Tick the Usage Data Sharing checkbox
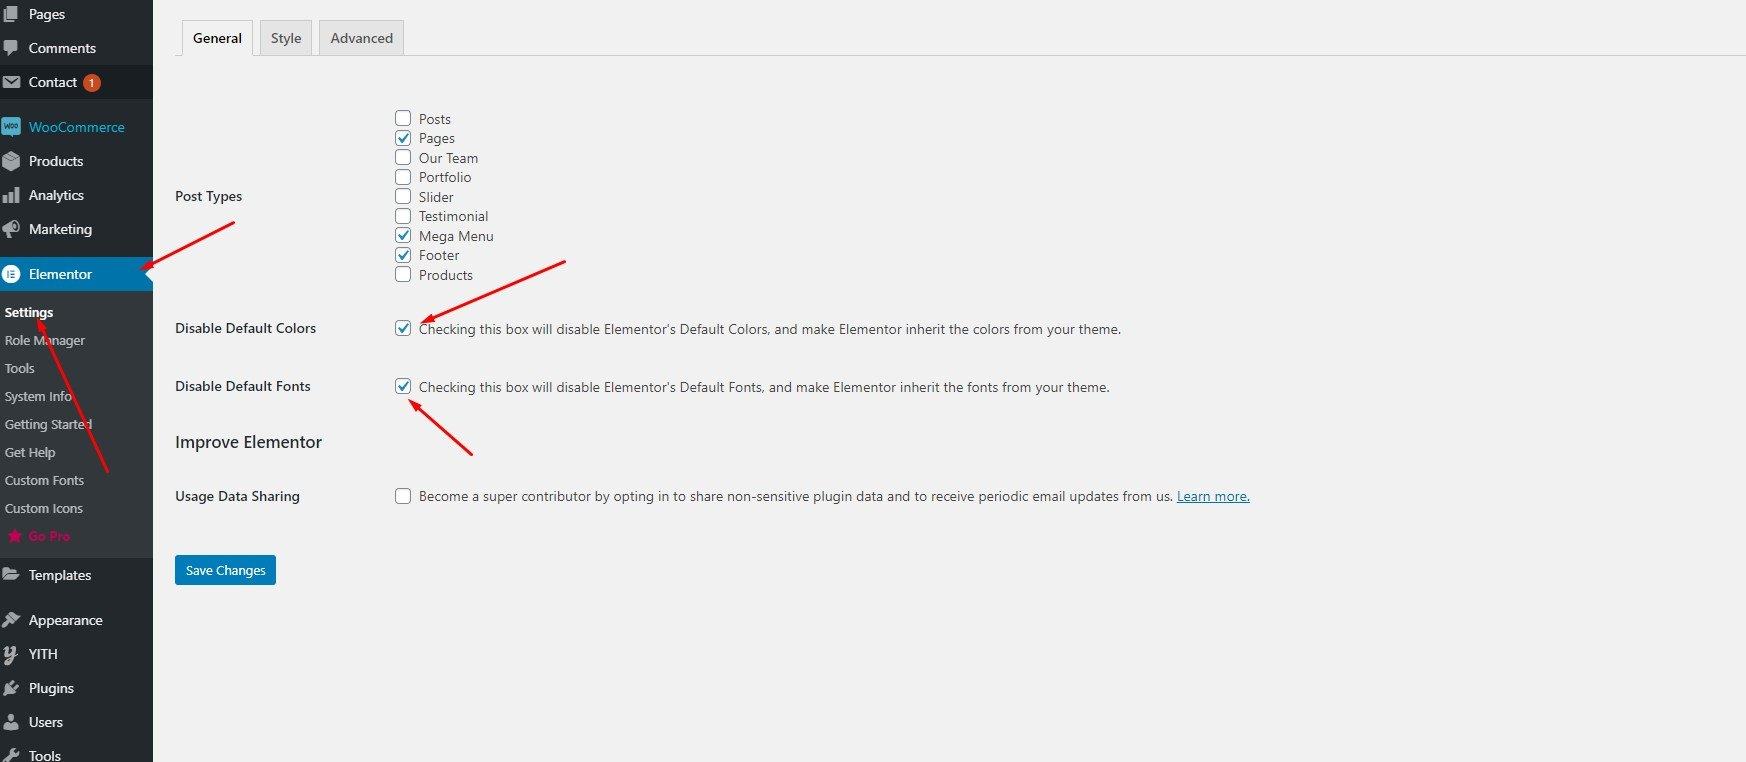 coord(403,496)
